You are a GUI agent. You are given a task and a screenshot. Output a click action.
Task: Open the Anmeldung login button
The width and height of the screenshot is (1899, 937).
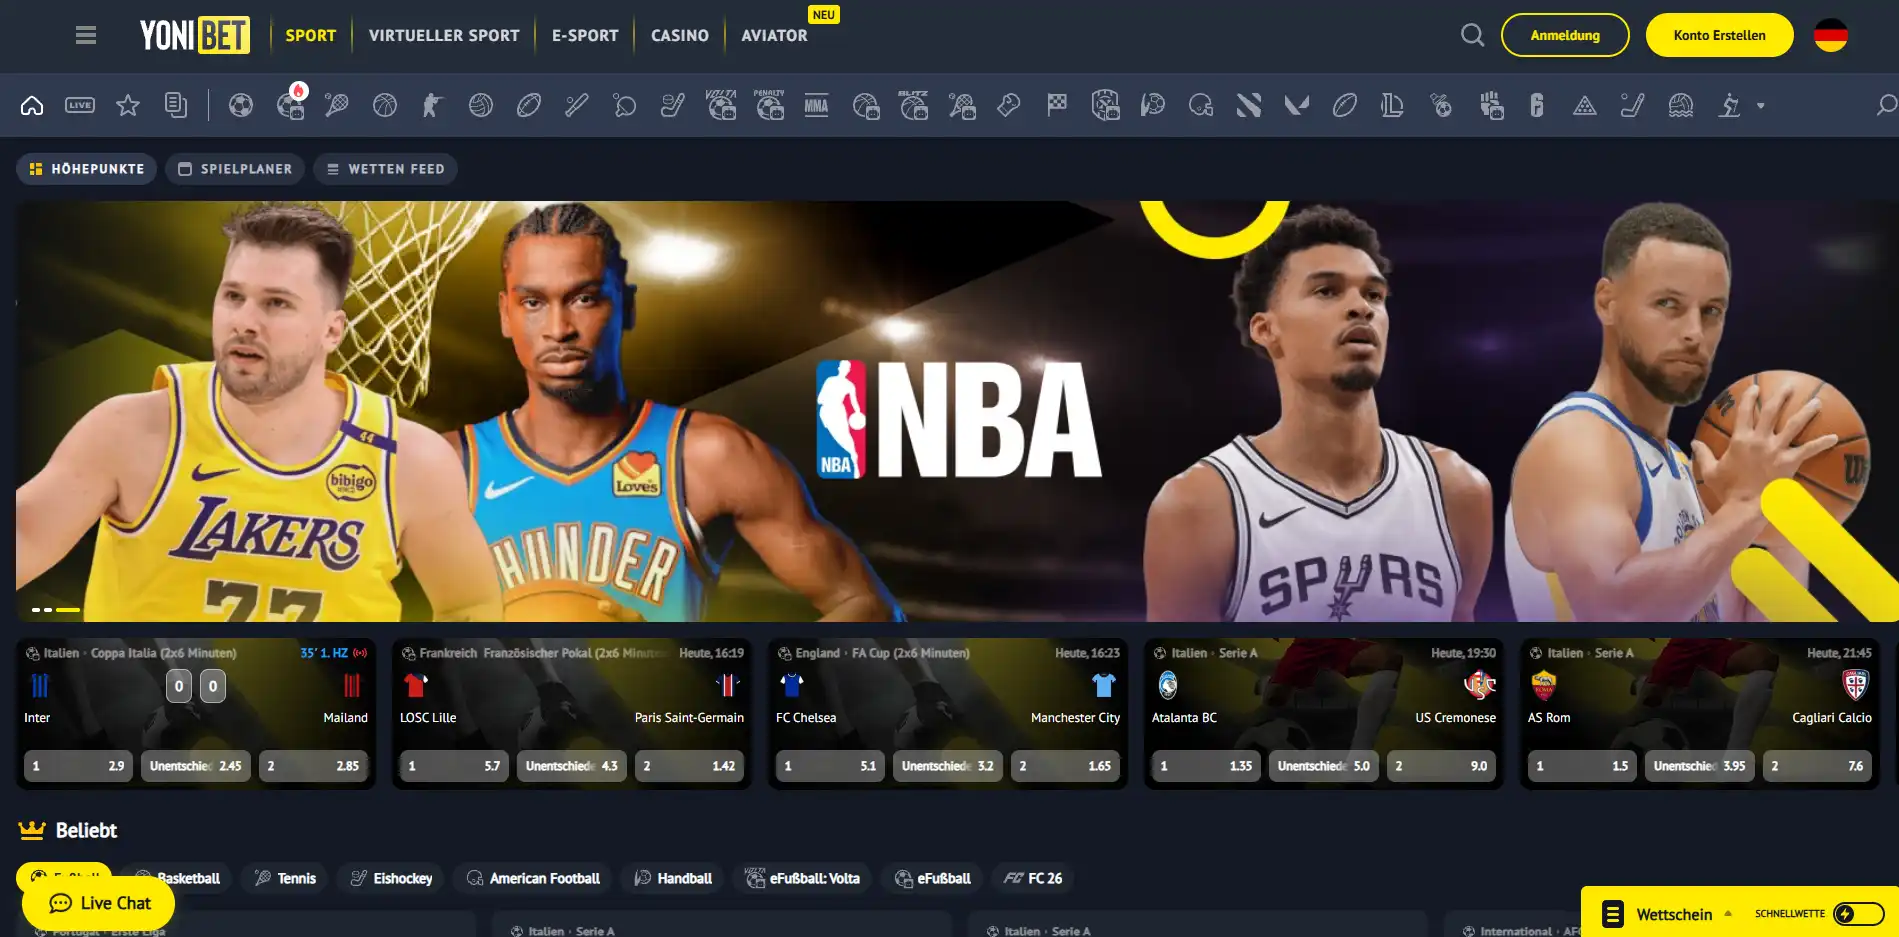(1564, 34)
